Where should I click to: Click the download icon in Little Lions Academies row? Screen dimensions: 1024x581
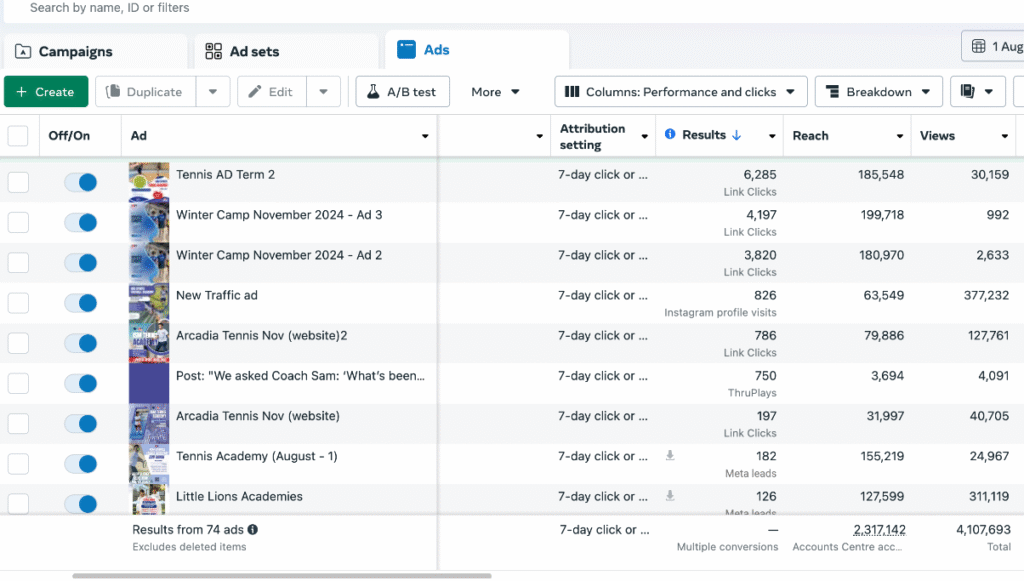click(x=670, y=496)
